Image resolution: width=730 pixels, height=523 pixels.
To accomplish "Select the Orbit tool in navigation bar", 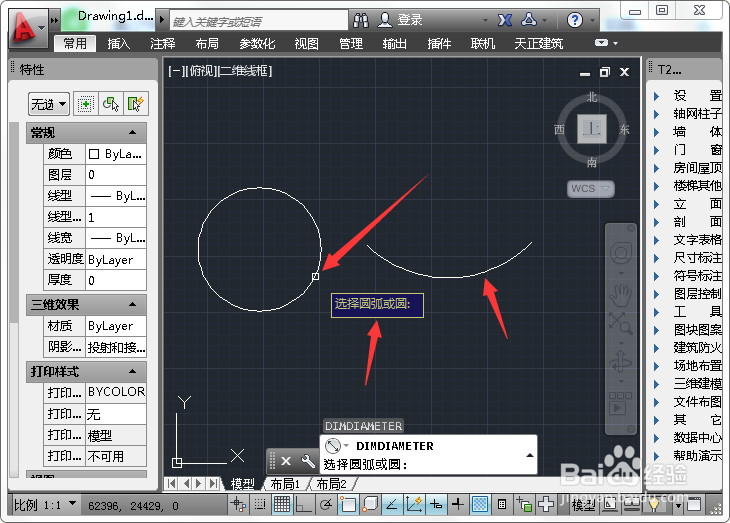I will [x=621, y=362].
